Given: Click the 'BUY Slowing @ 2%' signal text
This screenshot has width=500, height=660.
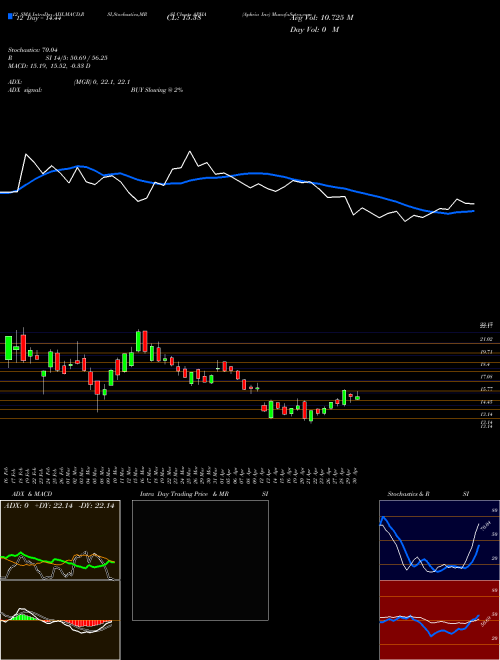Looking at the screenshot, I should point(157,90).
